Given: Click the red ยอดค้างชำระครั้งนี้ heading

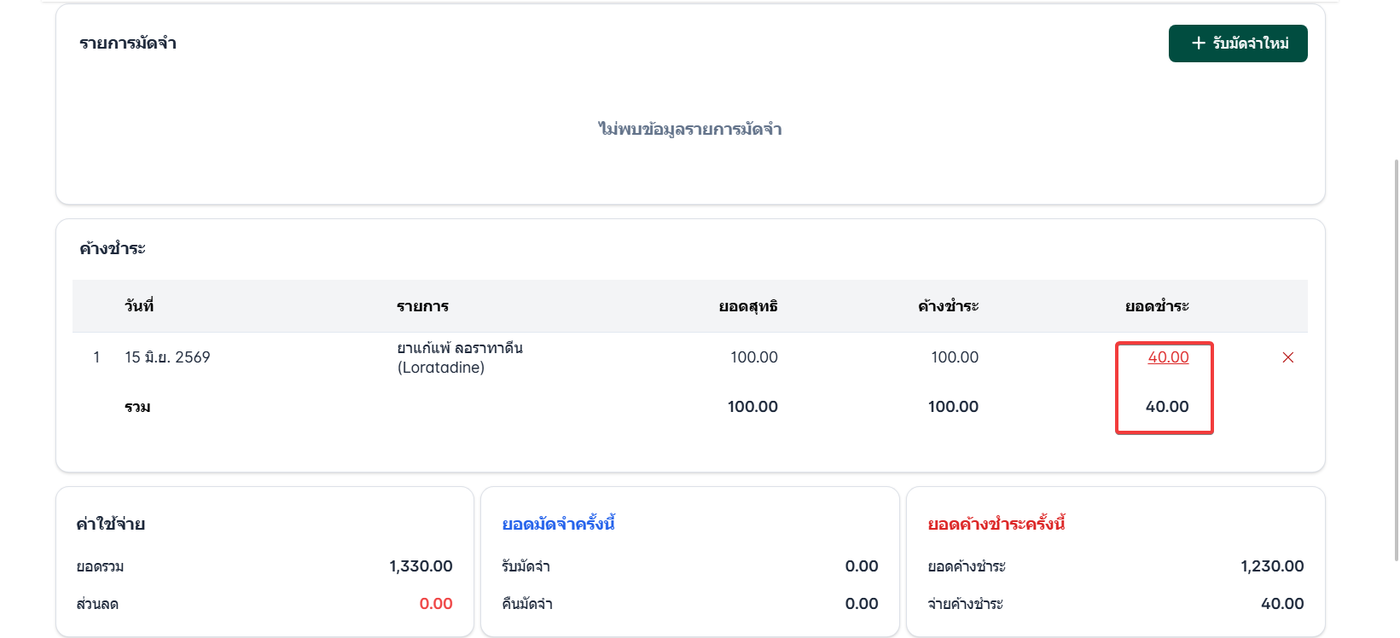Looking at the screenshot, I should click(x=996, y=524).
